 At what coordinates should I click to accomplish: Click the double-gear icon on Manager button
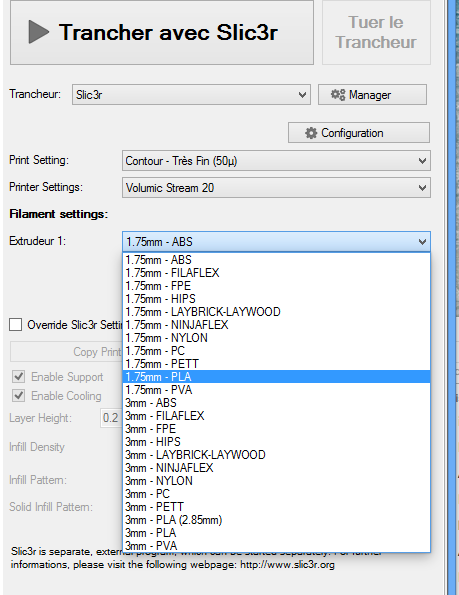(338, 94)
